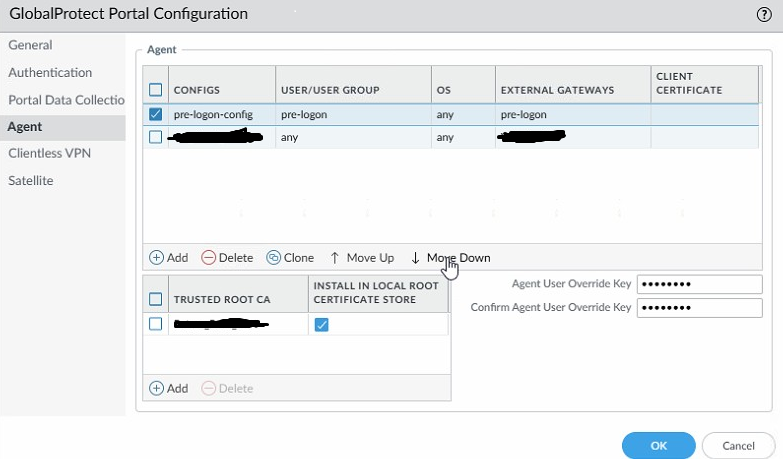Screen dimensions: 783x459
Task: Click the CLIENT CERTIFICATE column header
Action: click(x=689, y=83)
